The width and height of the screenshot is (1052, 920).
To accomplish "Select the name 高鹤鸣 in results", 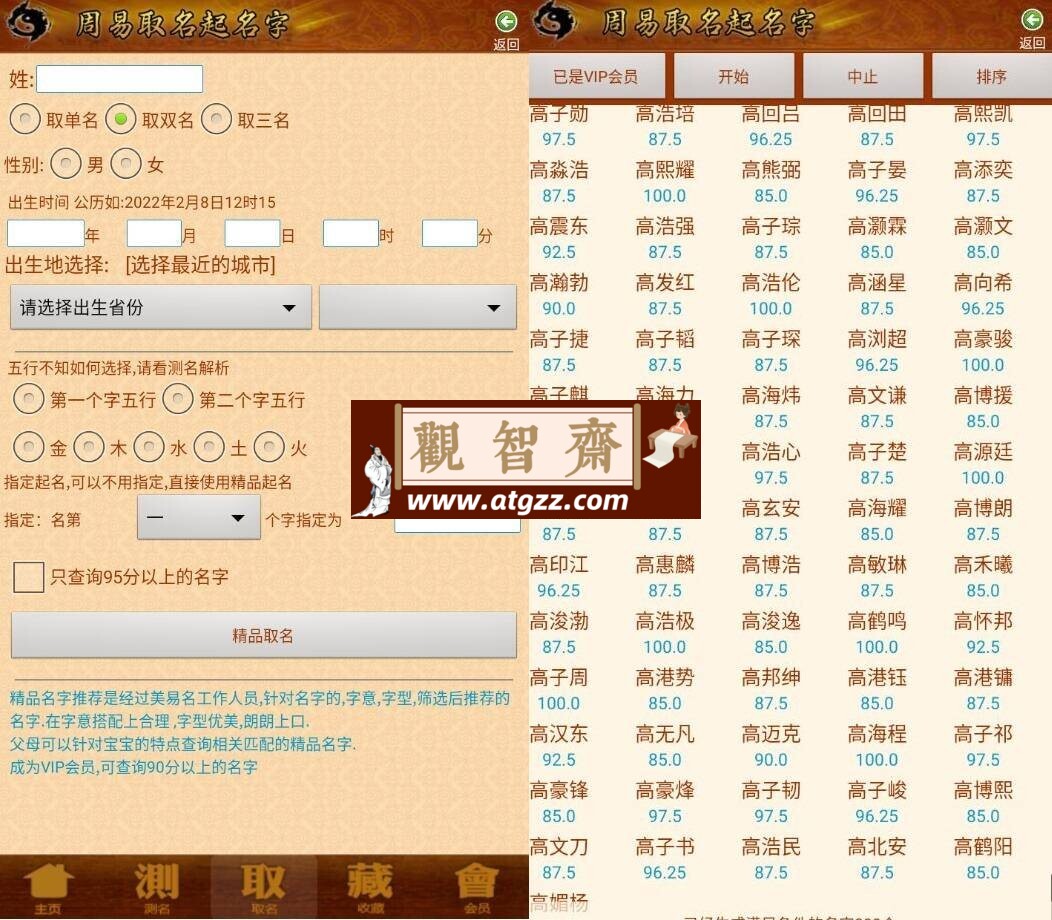I will pos(877,621).
